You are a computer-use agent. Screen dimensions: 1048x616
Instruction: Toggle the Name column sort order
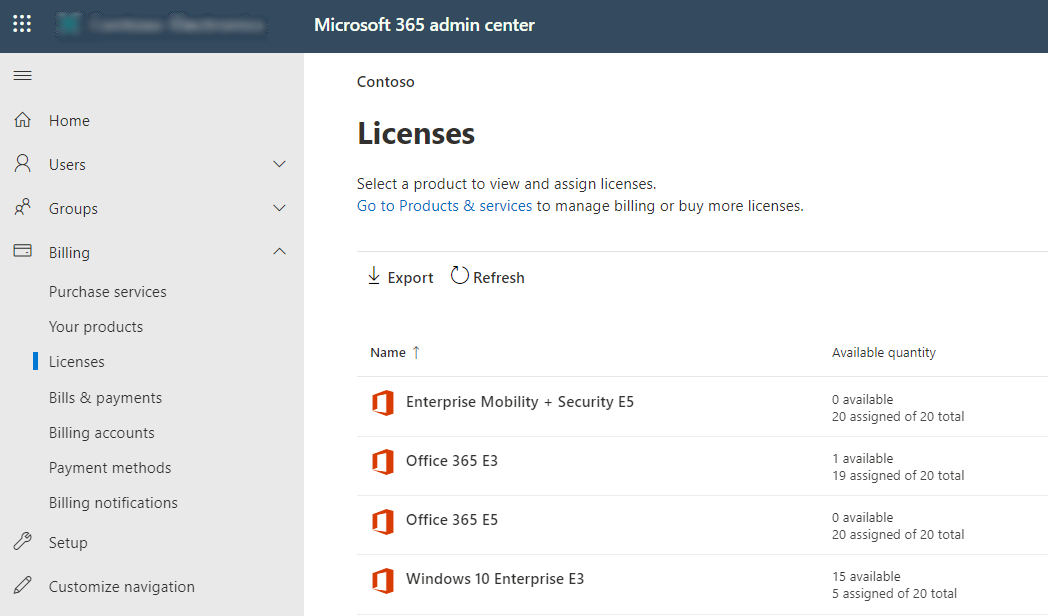pos(394,352)
